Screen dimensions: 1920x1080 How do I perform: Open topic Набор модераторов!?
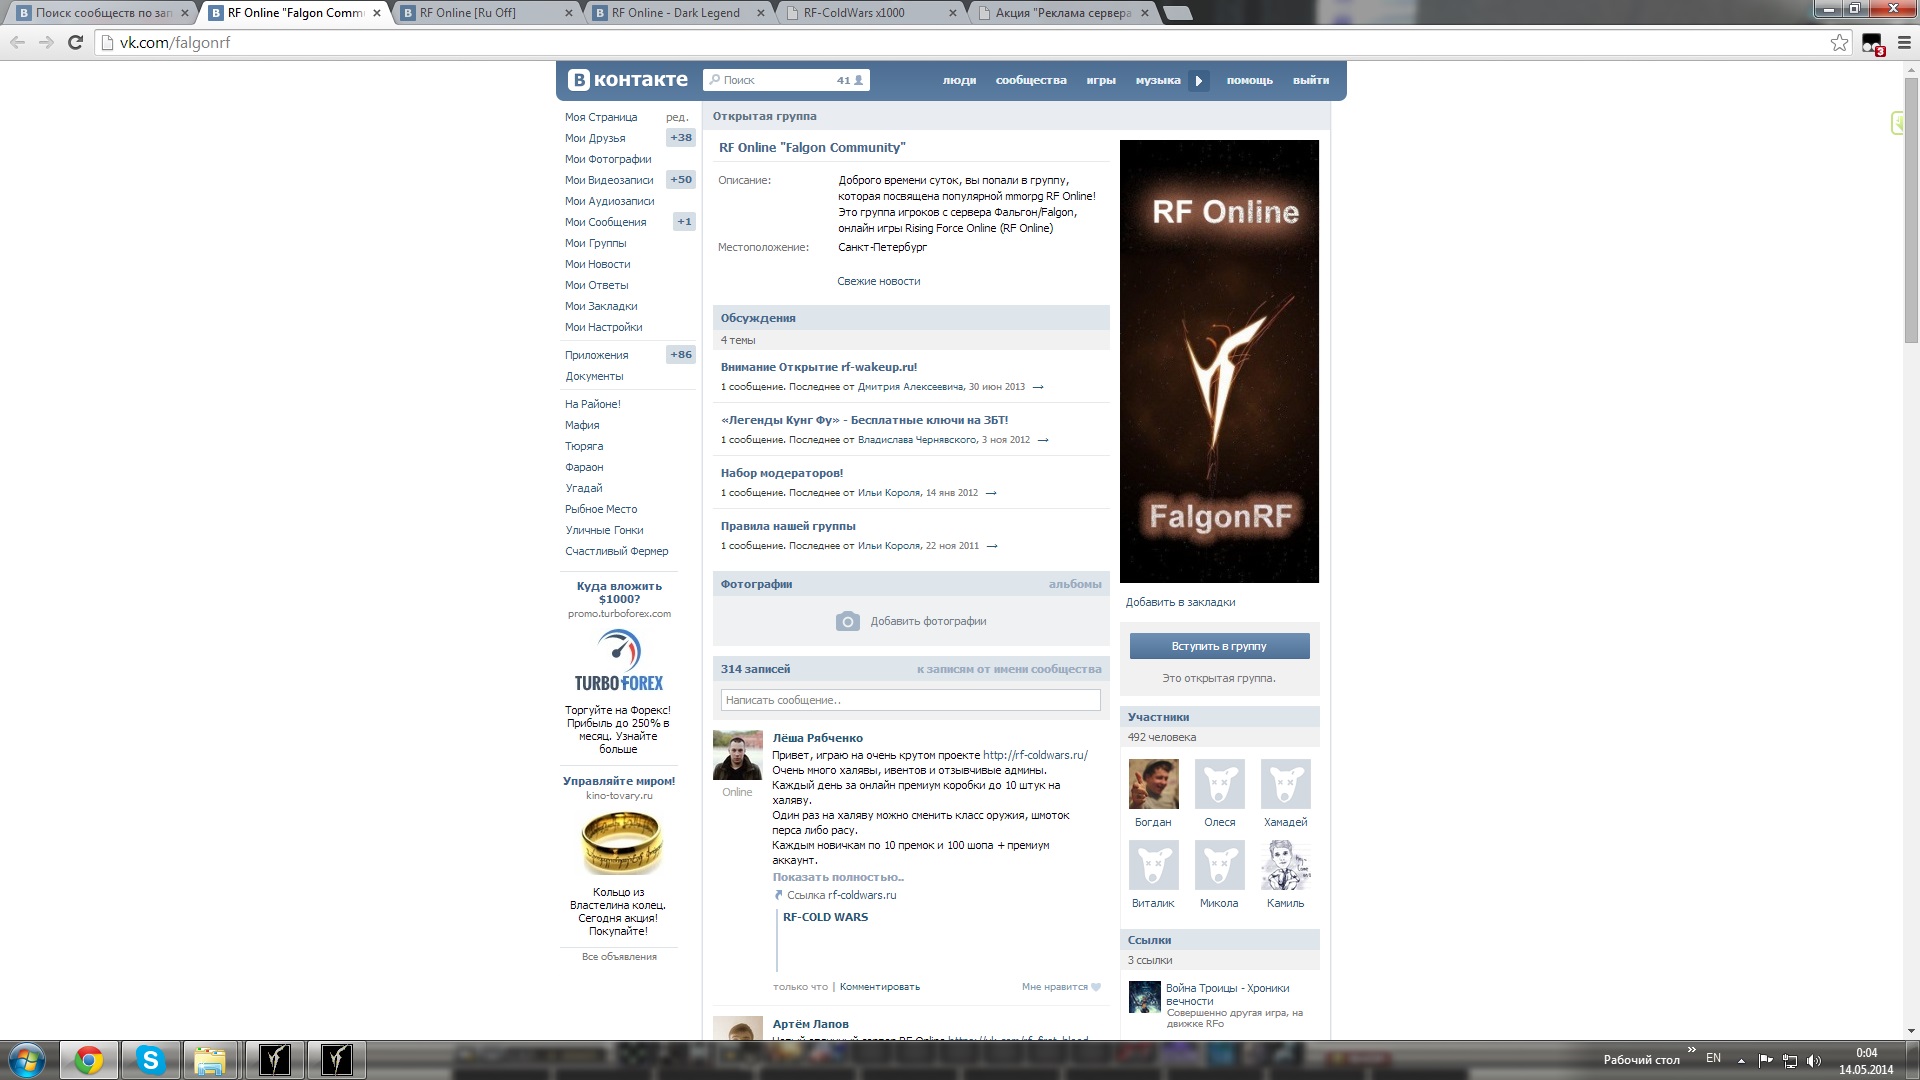tap(782, 473)
